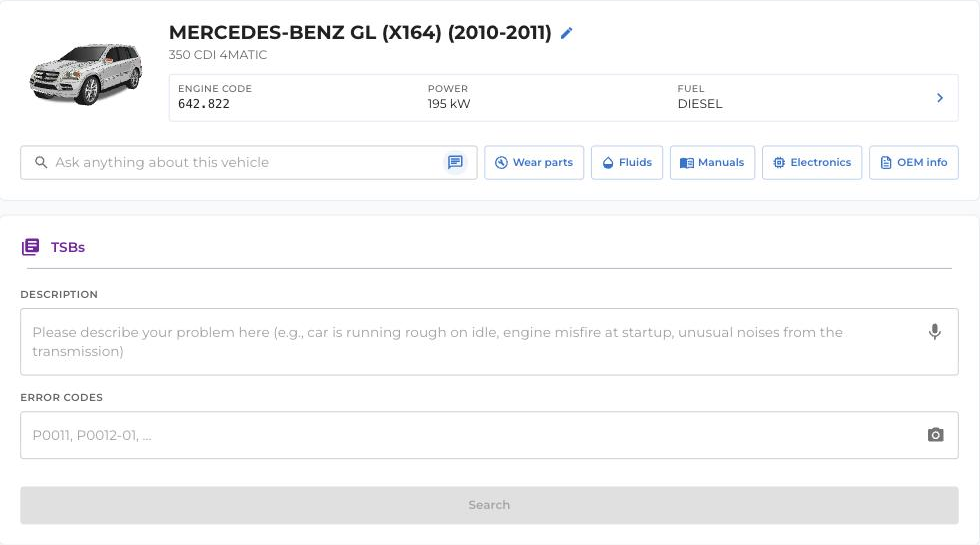Viewport: 980px width, 545px height.
Task: Open the Wear parts button
Action: [534, 162]
